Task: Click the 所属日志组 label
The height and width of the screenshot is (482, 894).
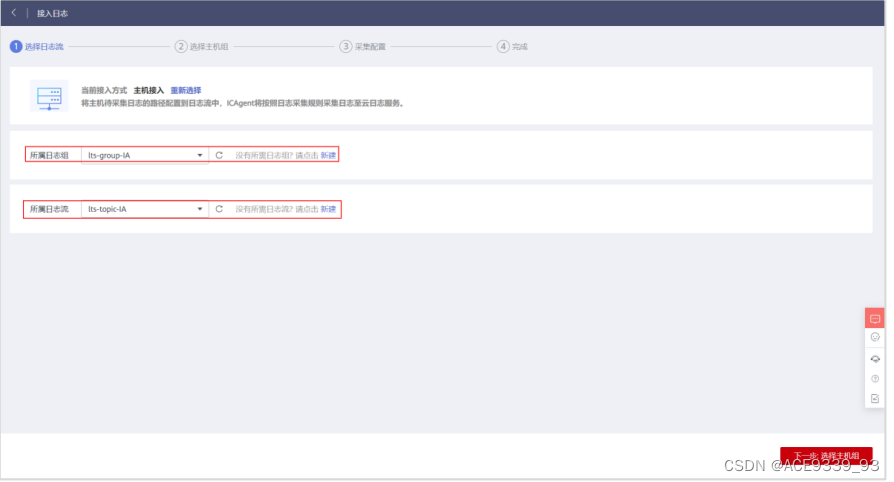Action: coord(49,155)
